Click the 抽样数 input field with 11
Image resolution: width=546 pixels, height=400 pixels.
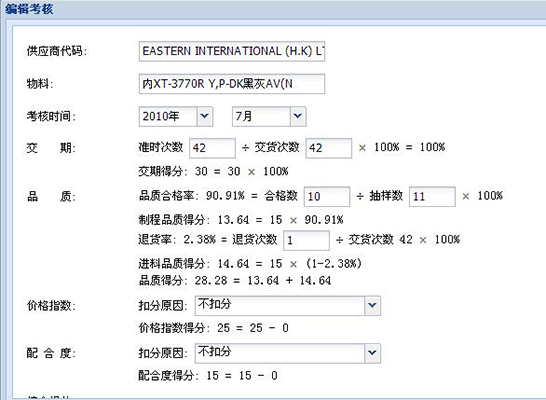coord(432,196)
